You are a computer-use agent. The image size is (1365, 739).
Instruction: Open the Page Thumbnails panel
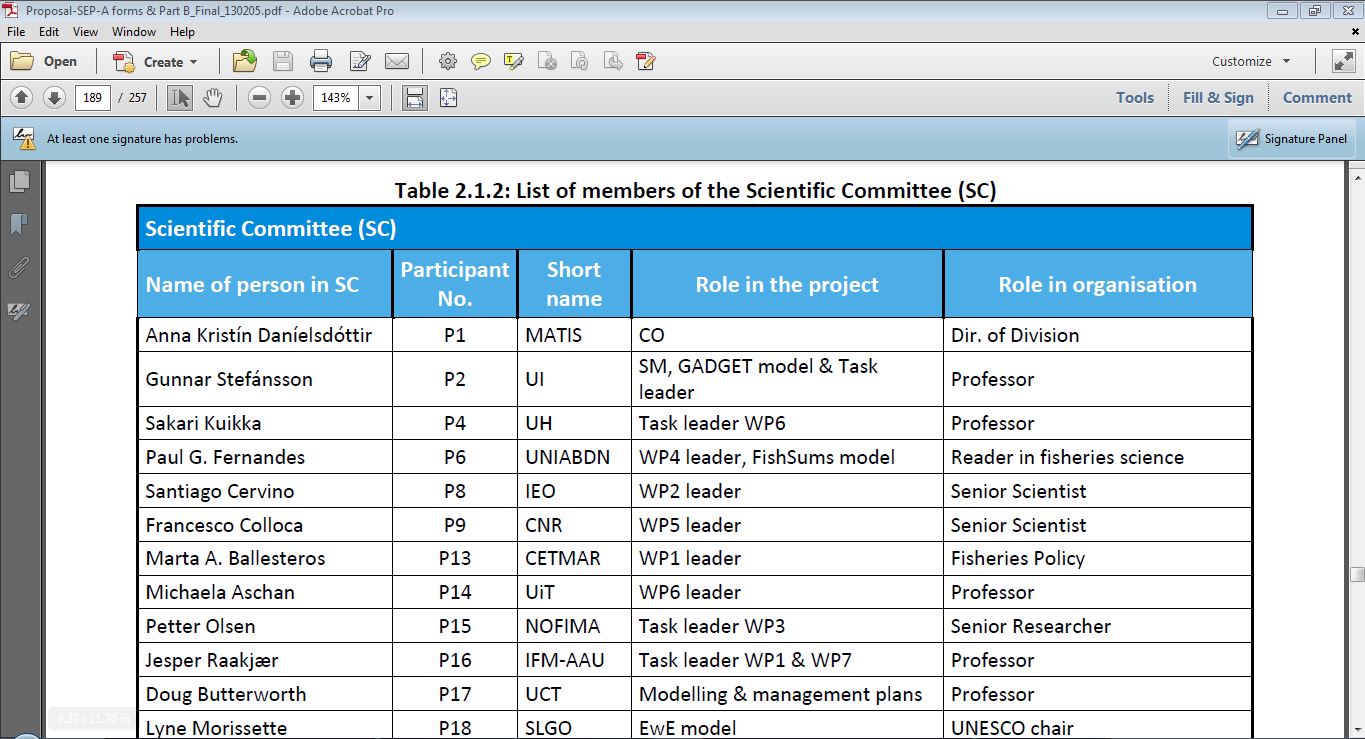[x=19, y=182]
